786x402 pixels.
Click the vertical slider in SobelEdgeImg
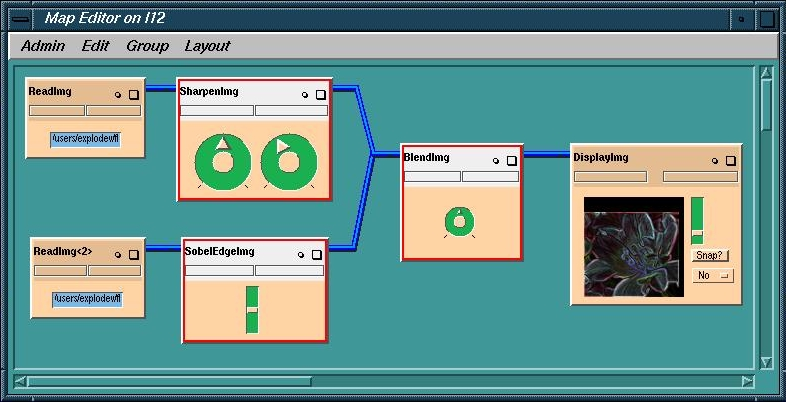[252, 310]
